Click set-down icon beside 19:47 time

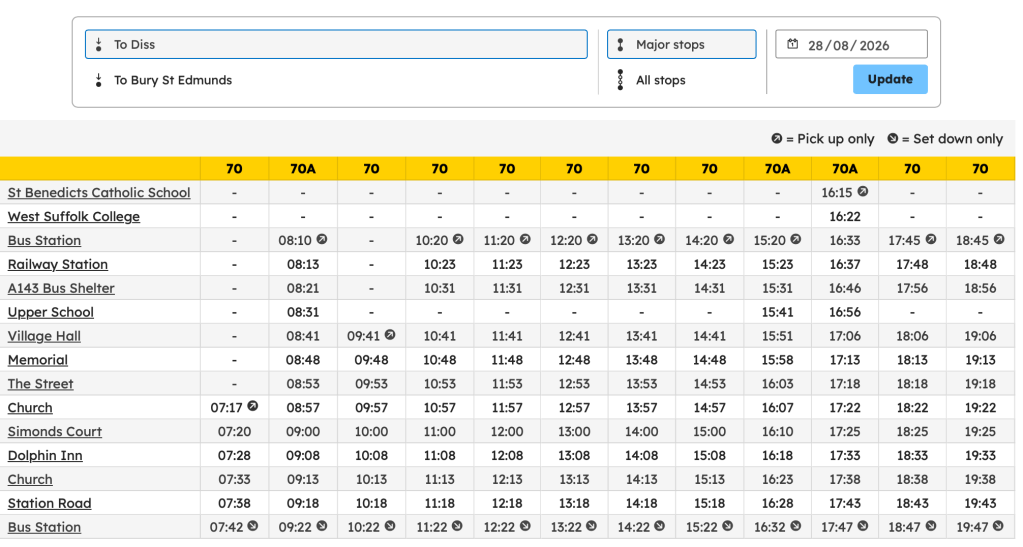coord(998,525)
